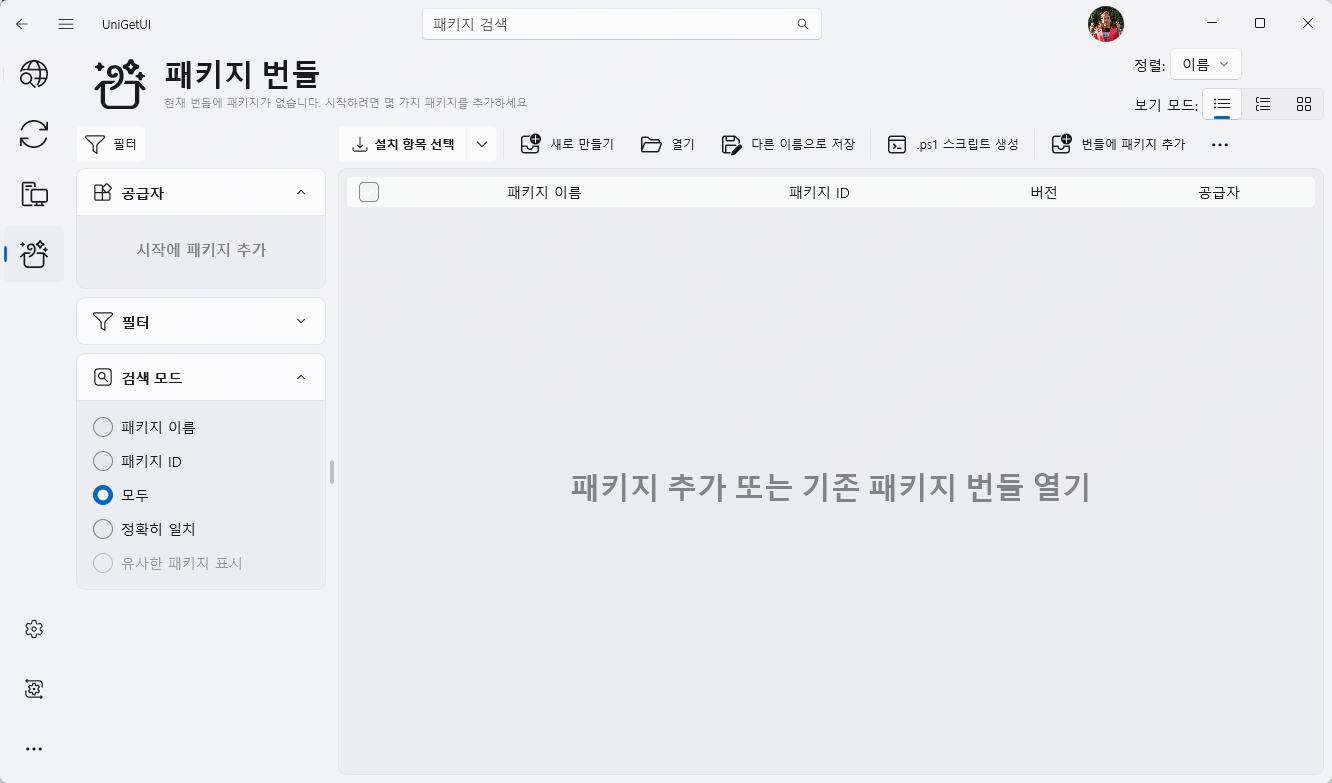Viewport: 1332px width, 783px height.
Task: Sort by the 버전 column header
Action: pyautogui.click(x=1043, y=192)
